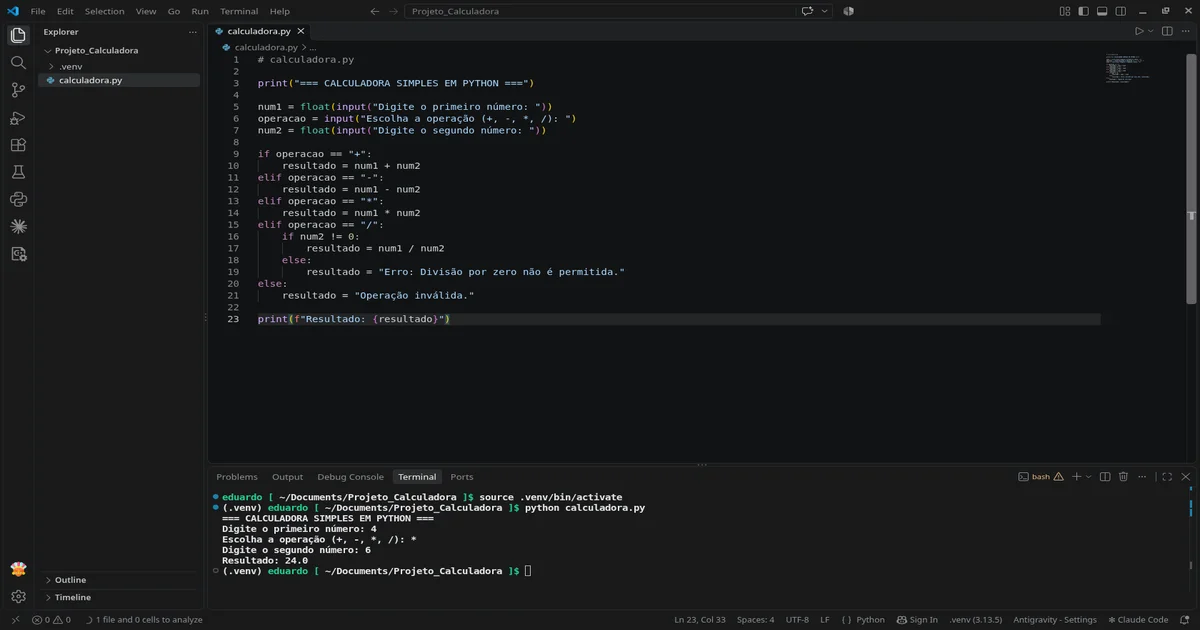Change end of line sequence LF
The width and height of the screenshot is (1200, 630).
pyautogui.click(x=825, y=620)
